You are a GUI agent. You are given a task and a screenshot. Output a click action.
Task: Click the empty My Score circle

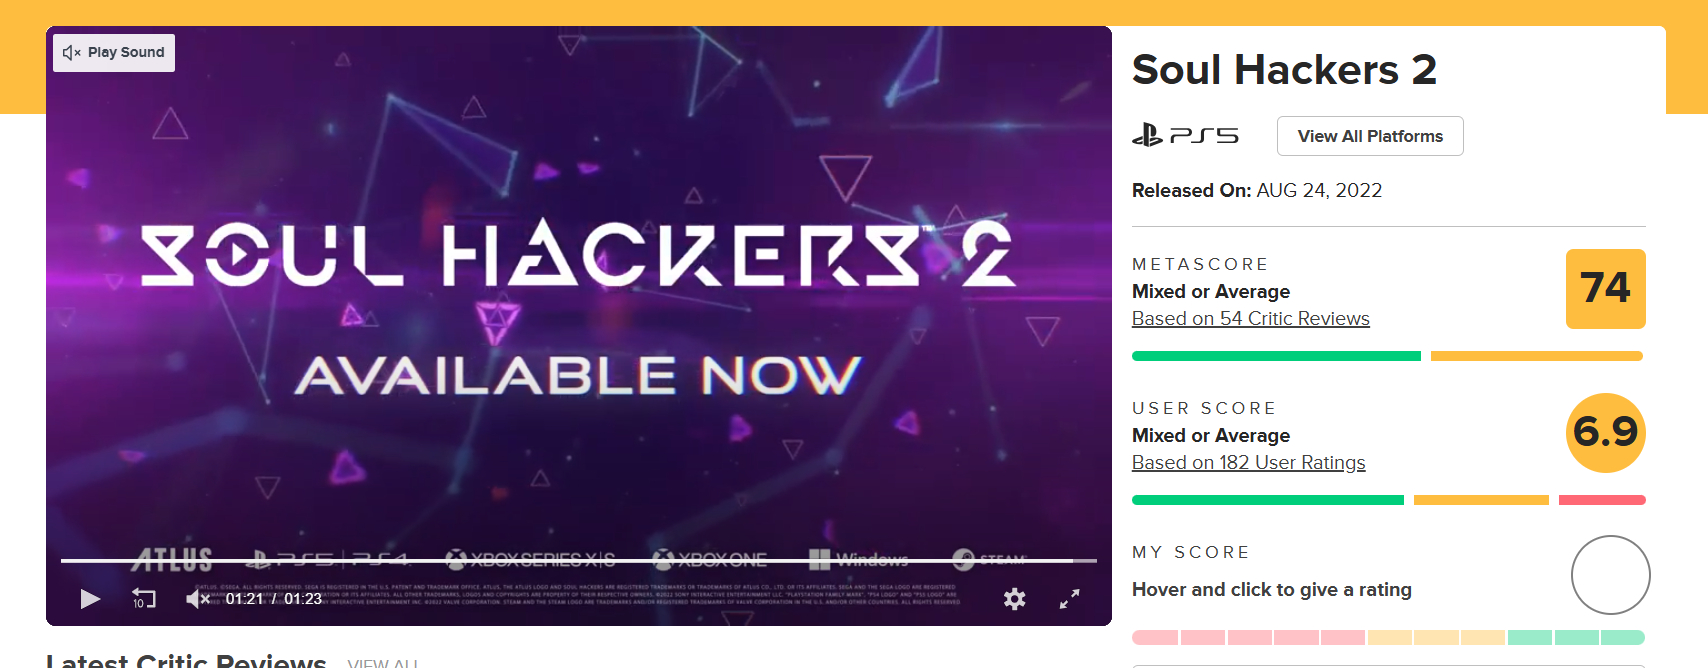click(1610, 575)
